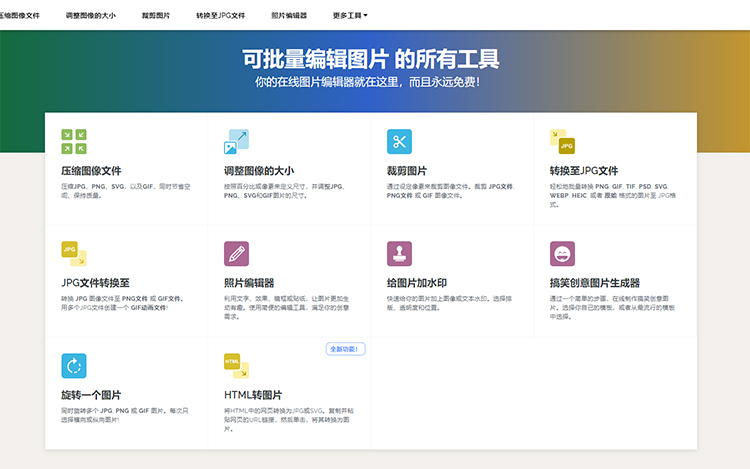Select 调整图像的大小 in the top navigation
Screen dimensions: 750x469
pyautogui.click(x=90, y=16)
